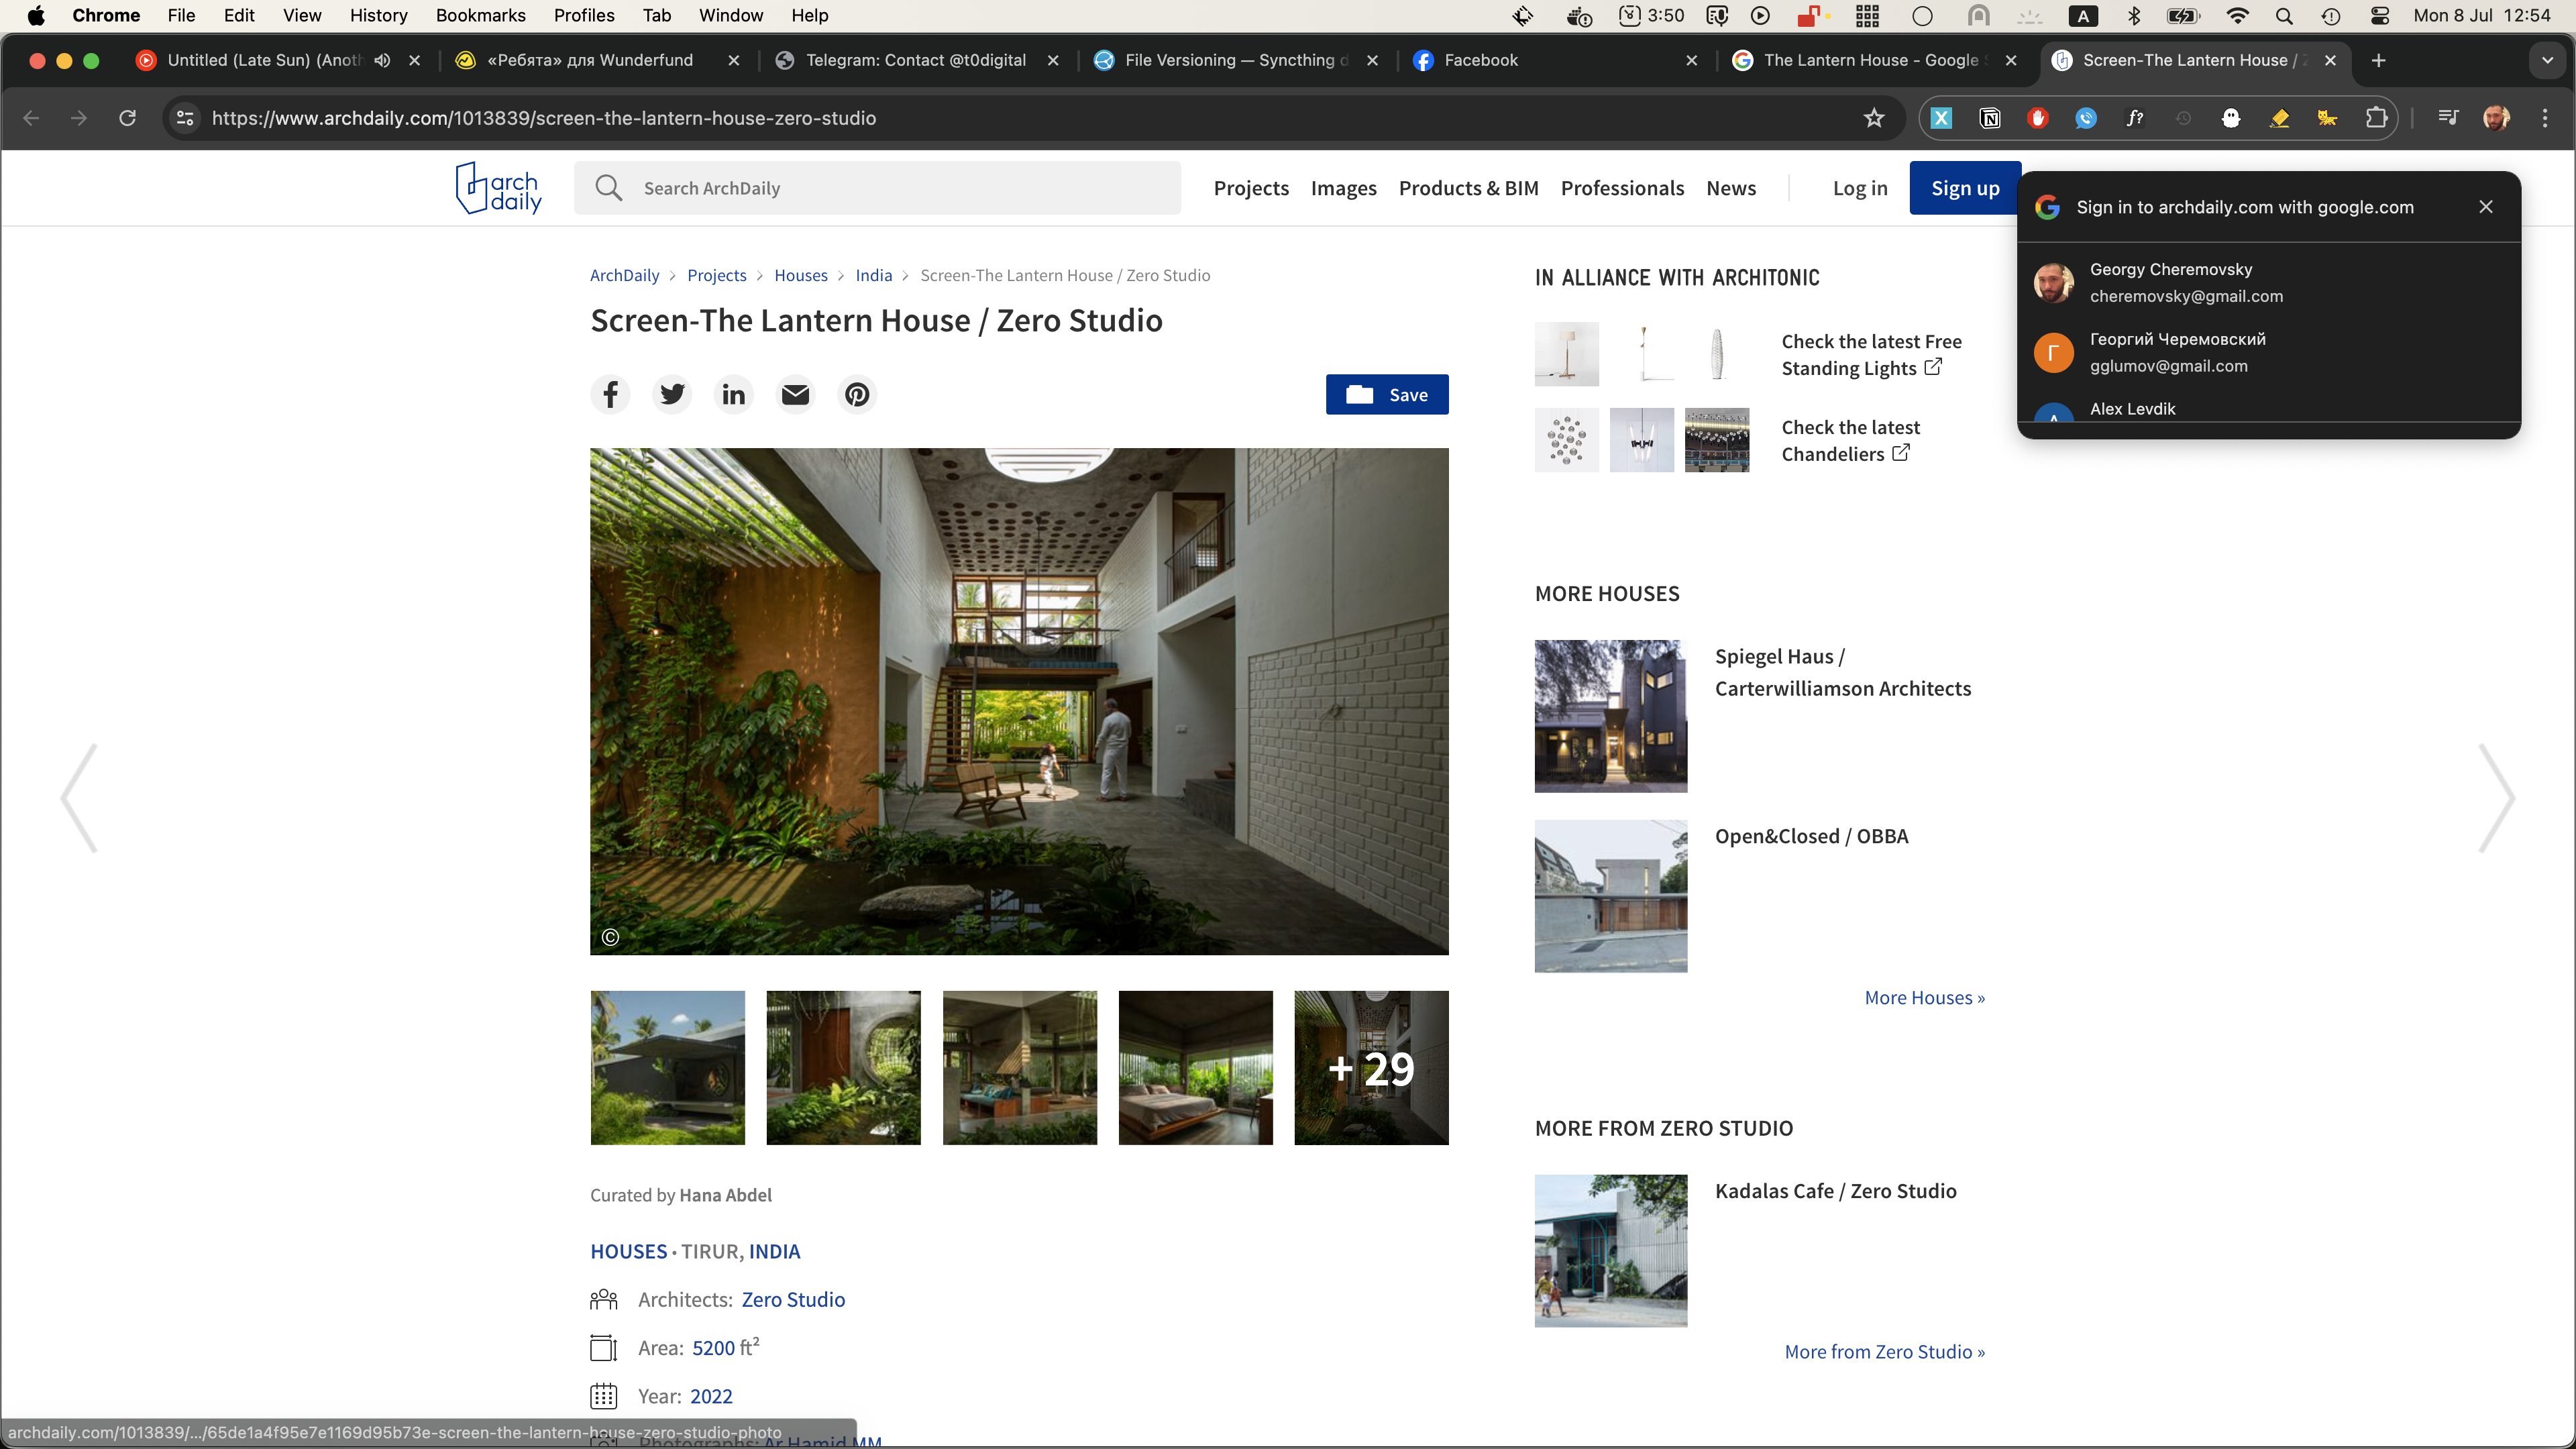Expand Chrome tab search dropdown
This screenshot has width=2576, height=1449.
point(2547,60)
